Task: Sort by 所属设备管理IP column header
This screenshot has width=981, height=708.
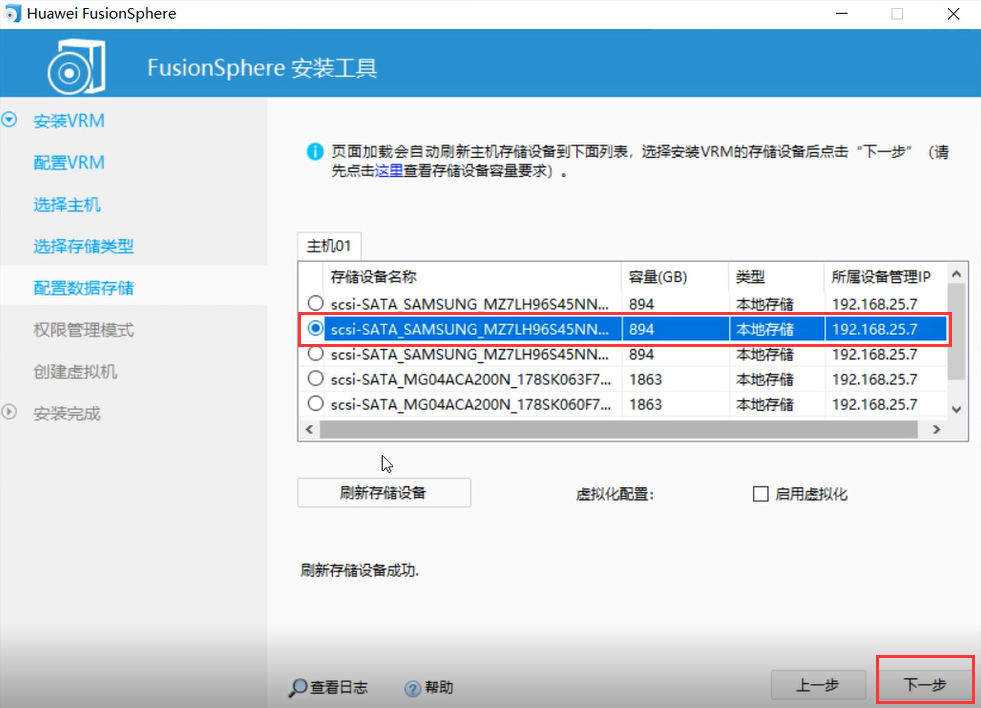Action: point(885,276)
